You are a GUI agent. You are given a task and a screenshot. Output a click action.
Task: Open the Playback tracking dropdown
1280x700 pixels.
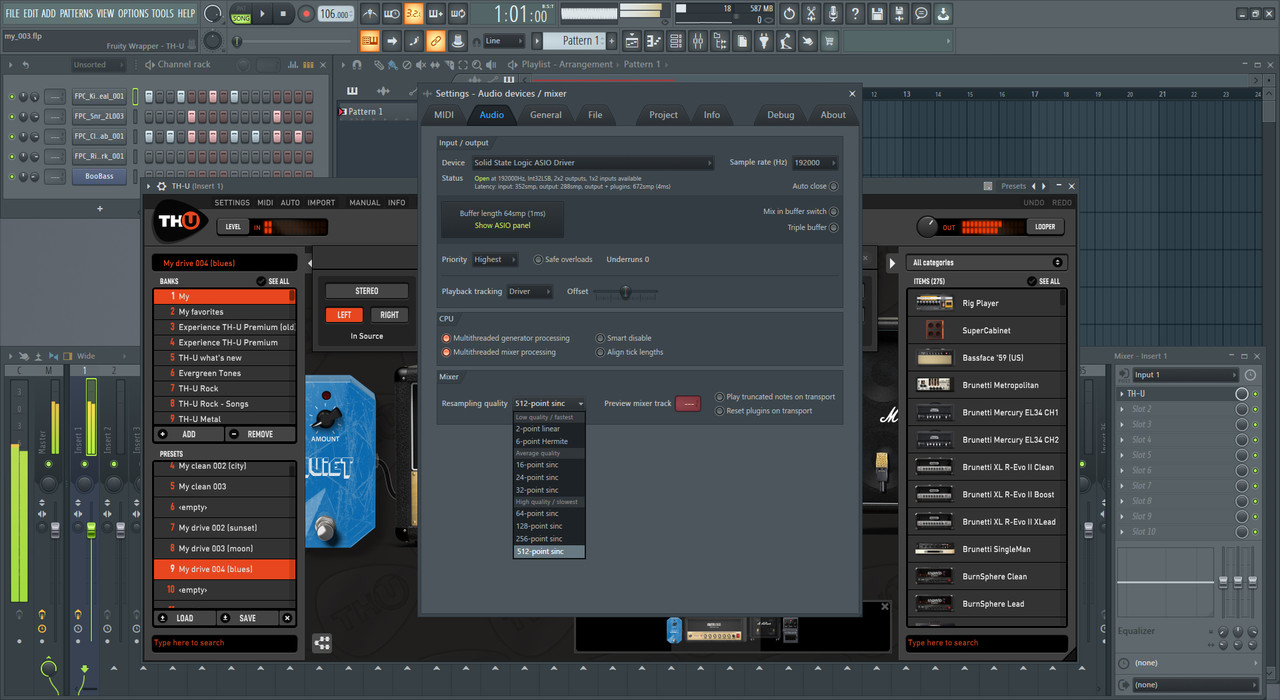(x=530, y=292)
